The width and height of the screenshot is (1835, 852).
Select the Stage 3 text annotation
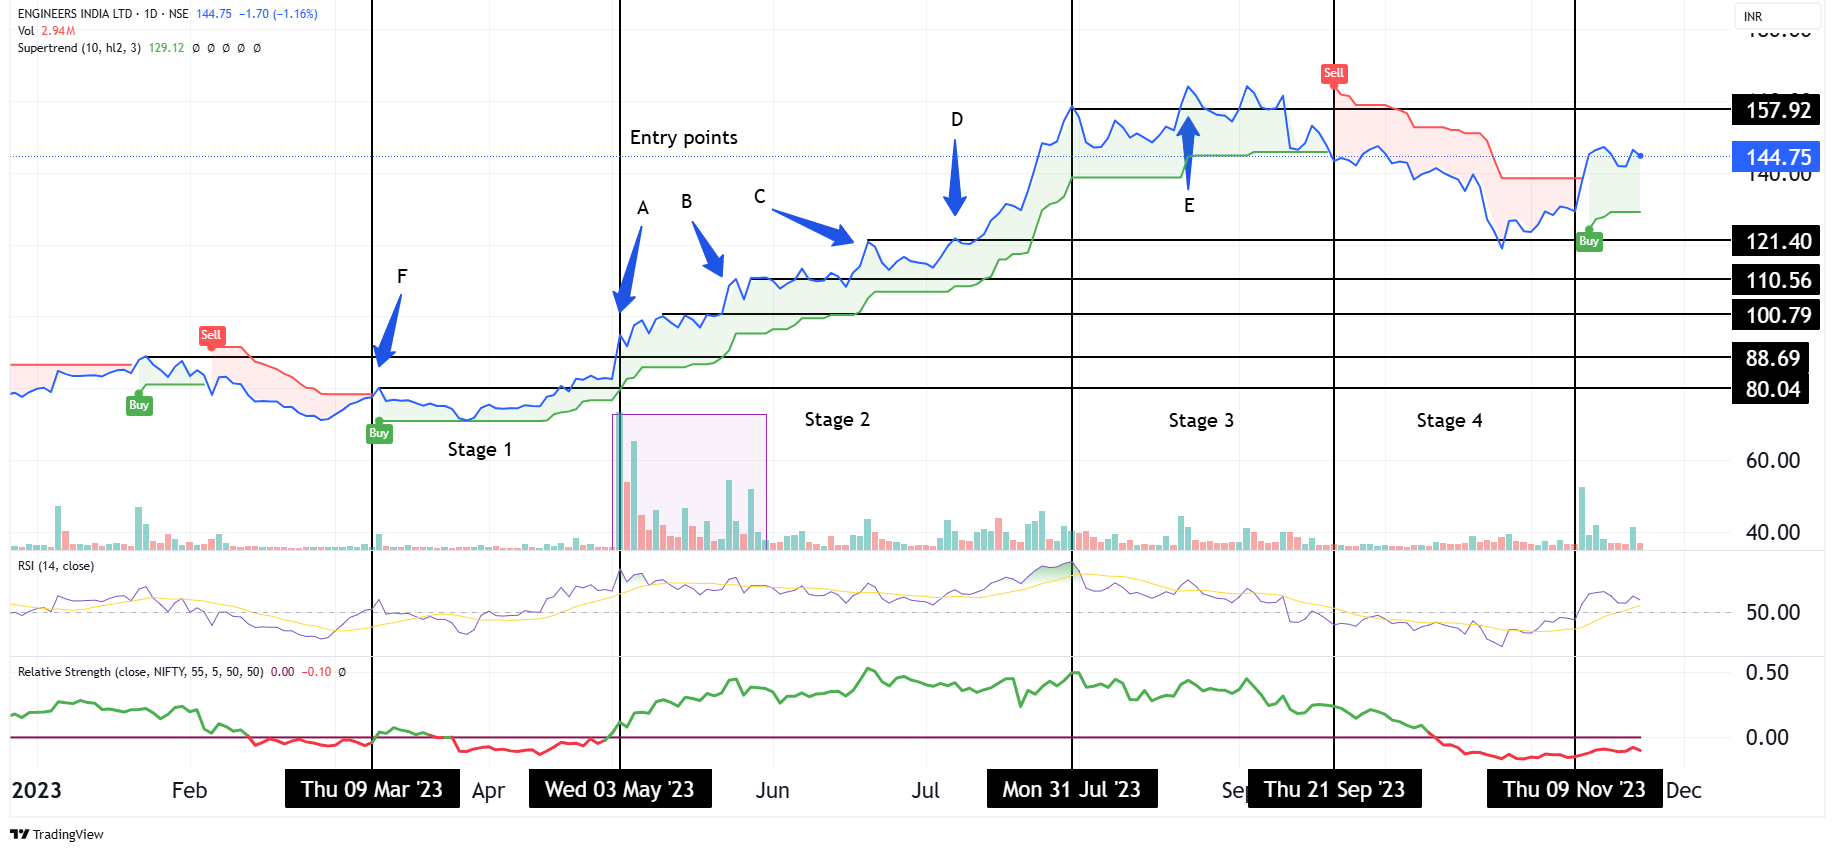1200,421
